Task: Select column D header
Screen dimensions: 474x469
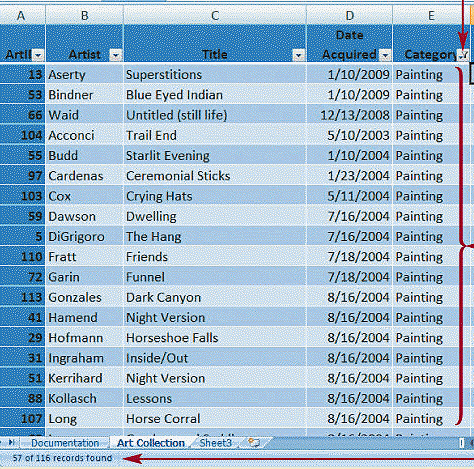Action: 349,15
